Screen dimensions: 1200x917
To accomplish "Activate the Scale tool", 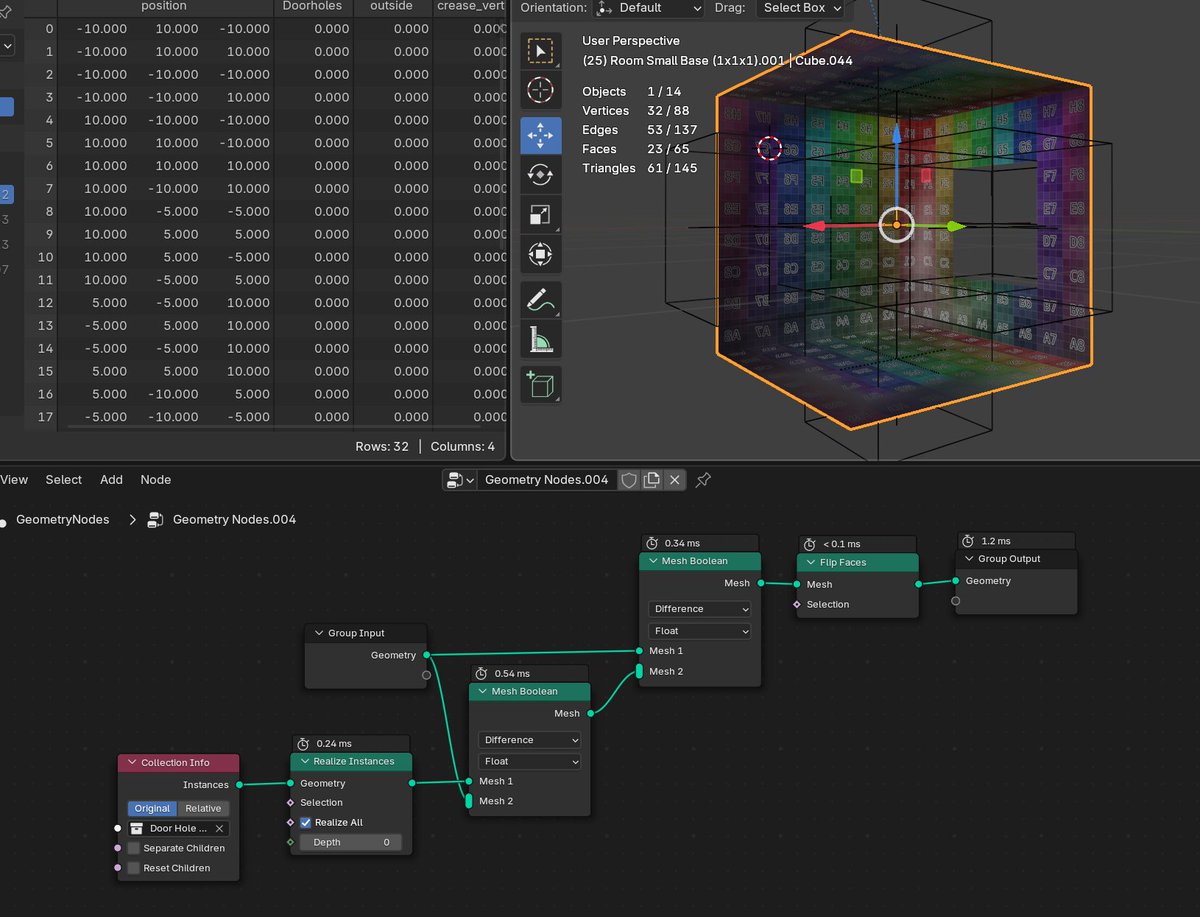I will [x=541, y=214].
